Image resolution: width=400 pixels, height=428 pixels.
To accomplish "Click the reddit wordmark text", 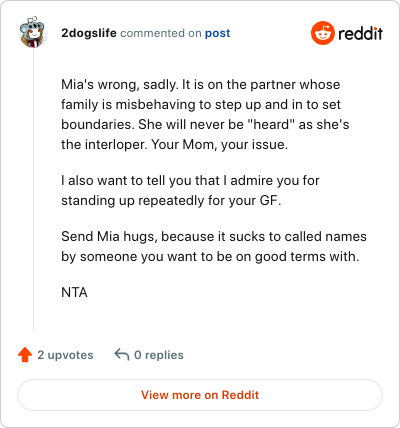I will point(360,33).
